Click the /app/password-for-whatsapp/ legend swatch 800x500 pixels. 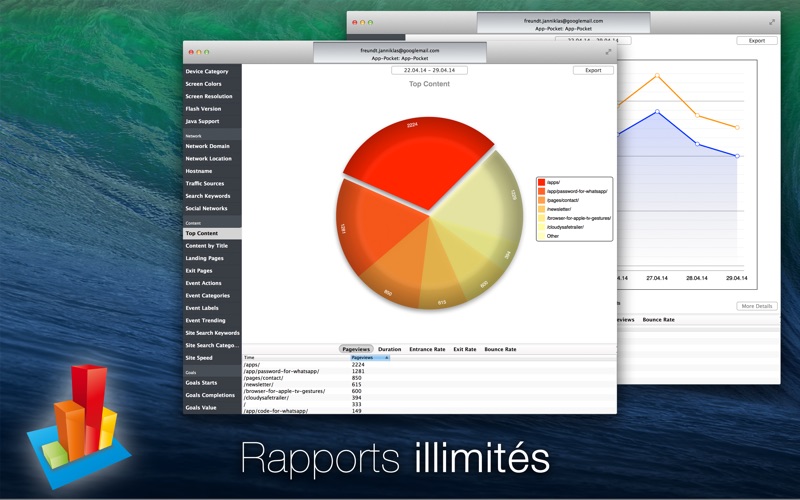[x=541, y=191]
